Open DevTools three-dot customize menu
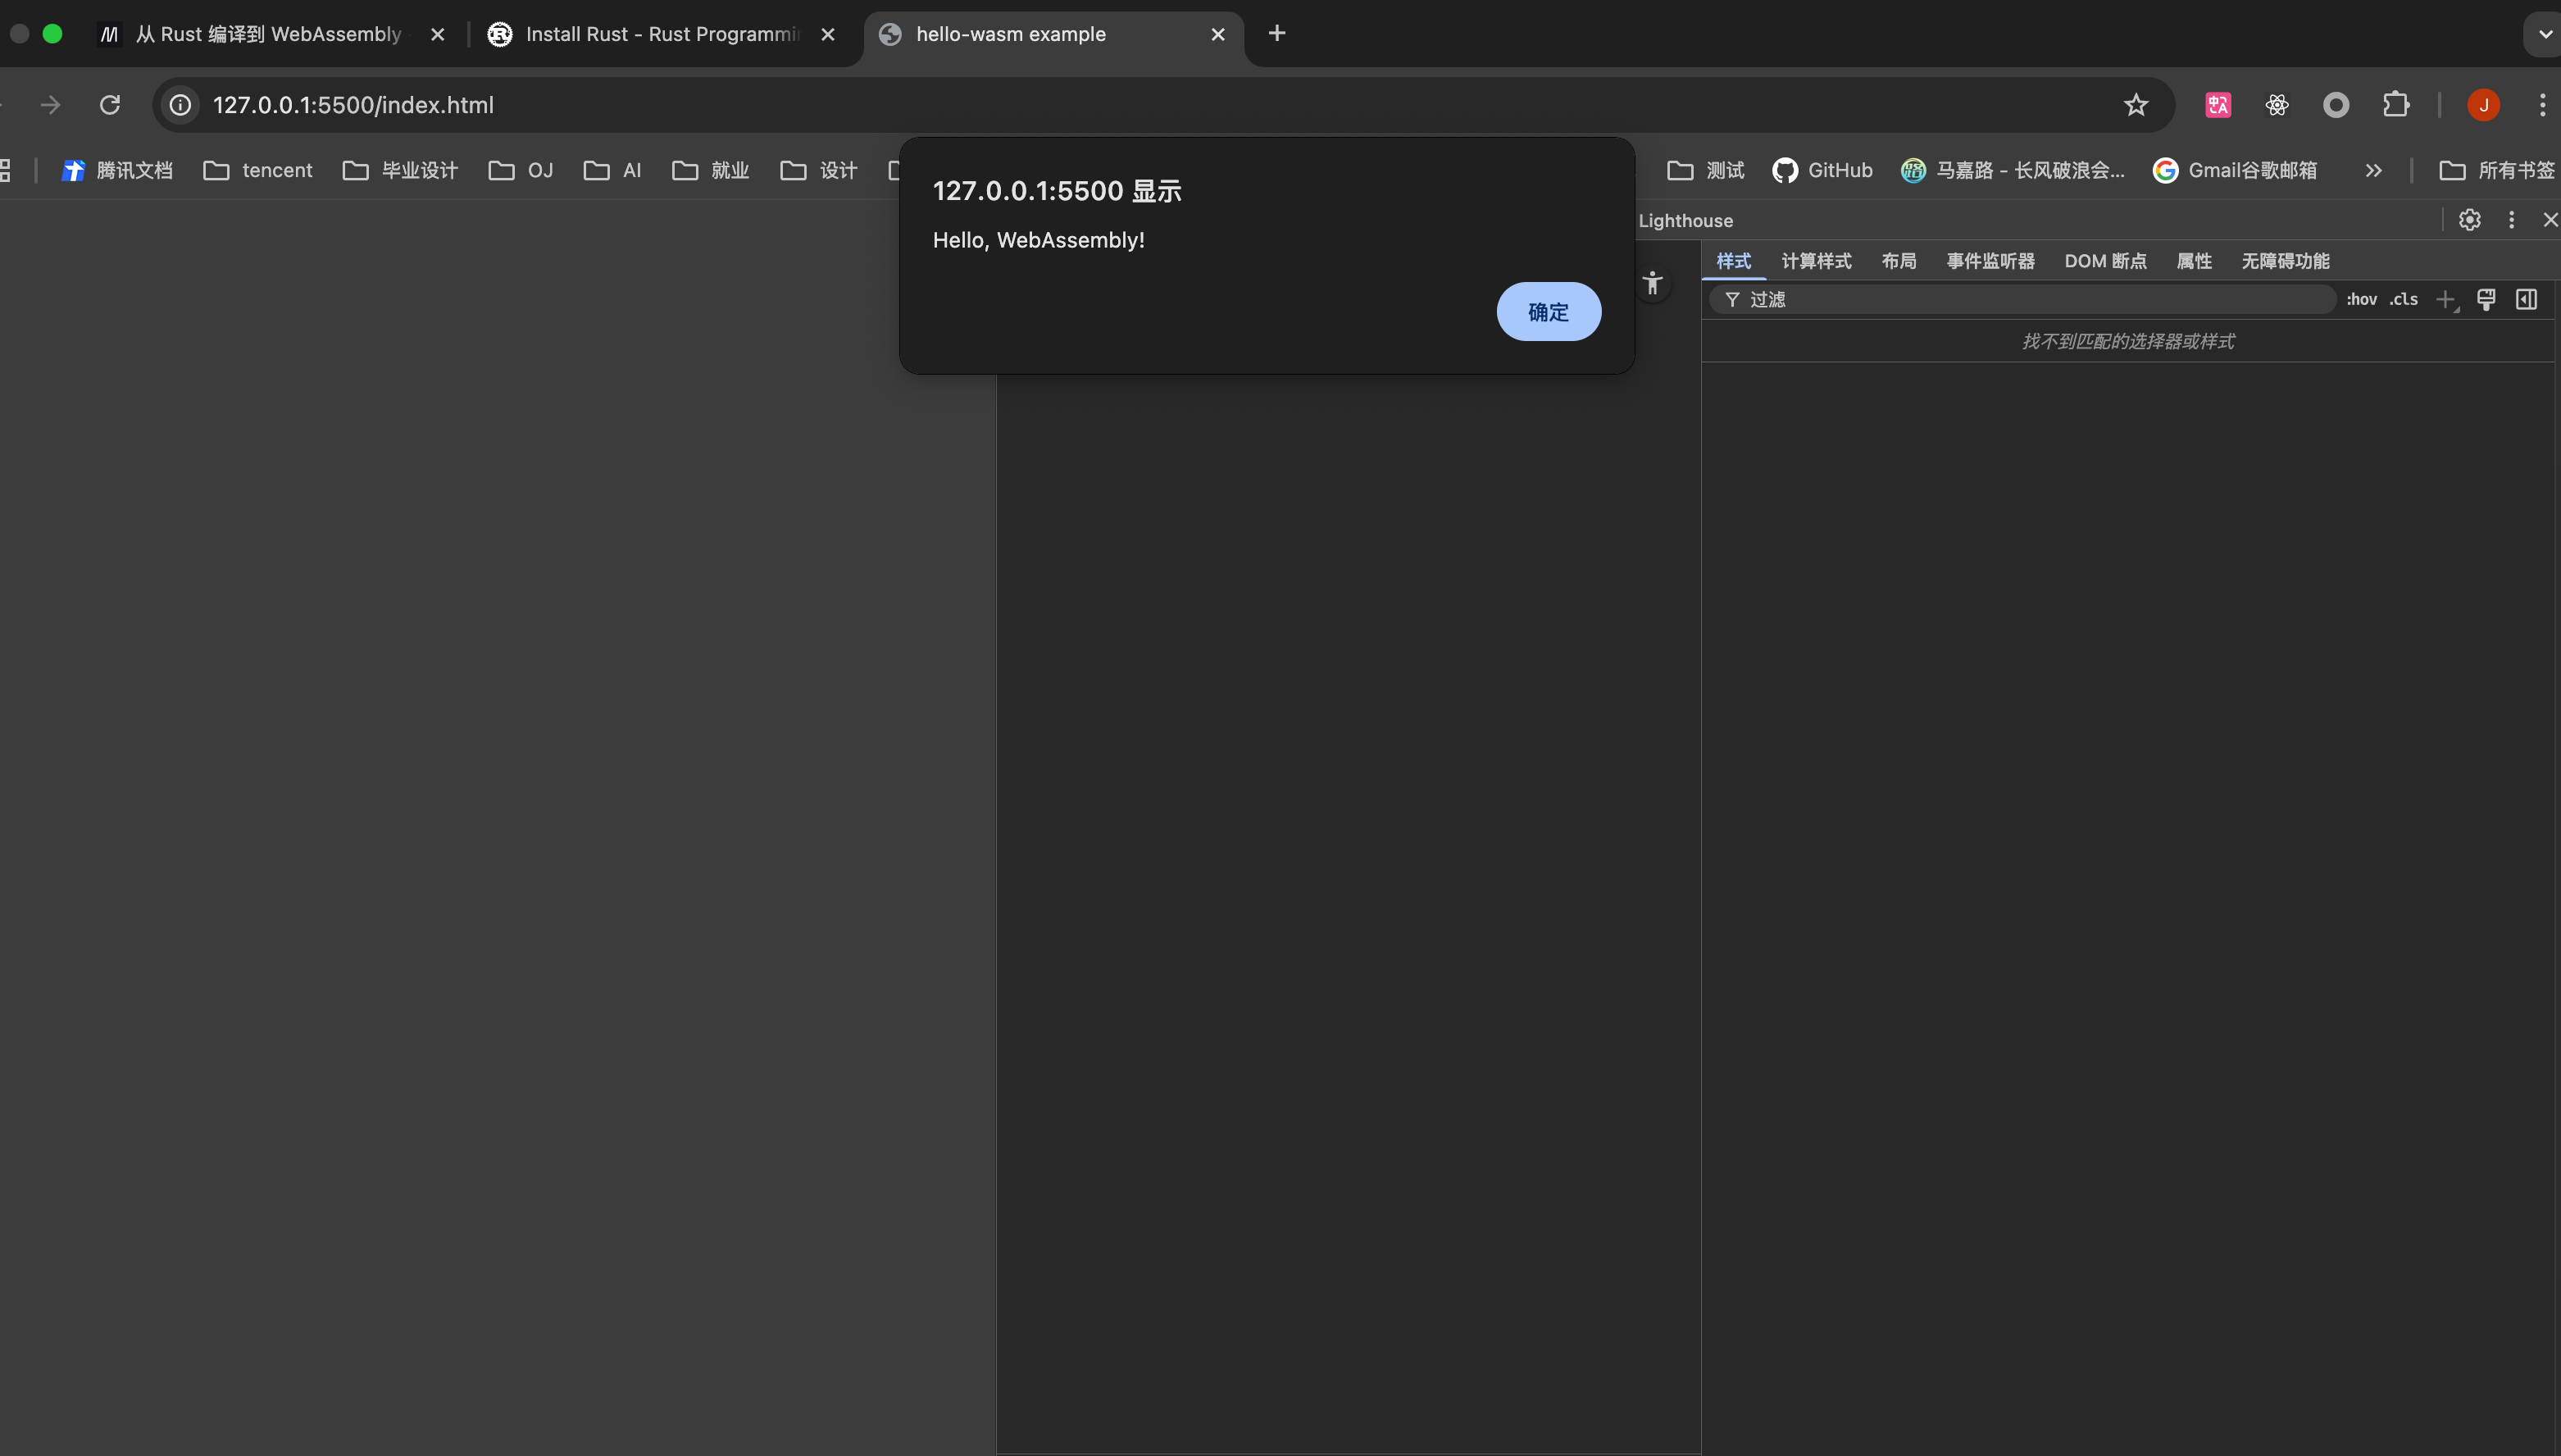The width and height of the screenshot is (2561, 1456). point(2511,220)
